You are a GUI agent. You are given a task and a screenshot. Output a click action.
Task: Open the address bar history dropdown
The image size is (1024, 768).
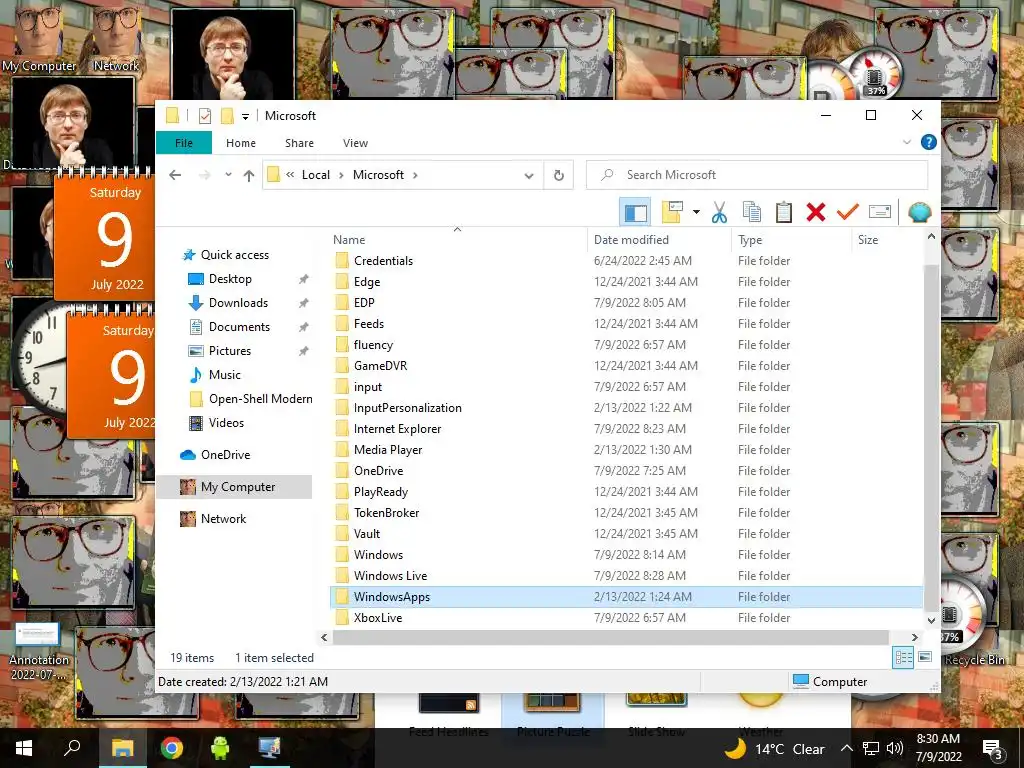529,175
